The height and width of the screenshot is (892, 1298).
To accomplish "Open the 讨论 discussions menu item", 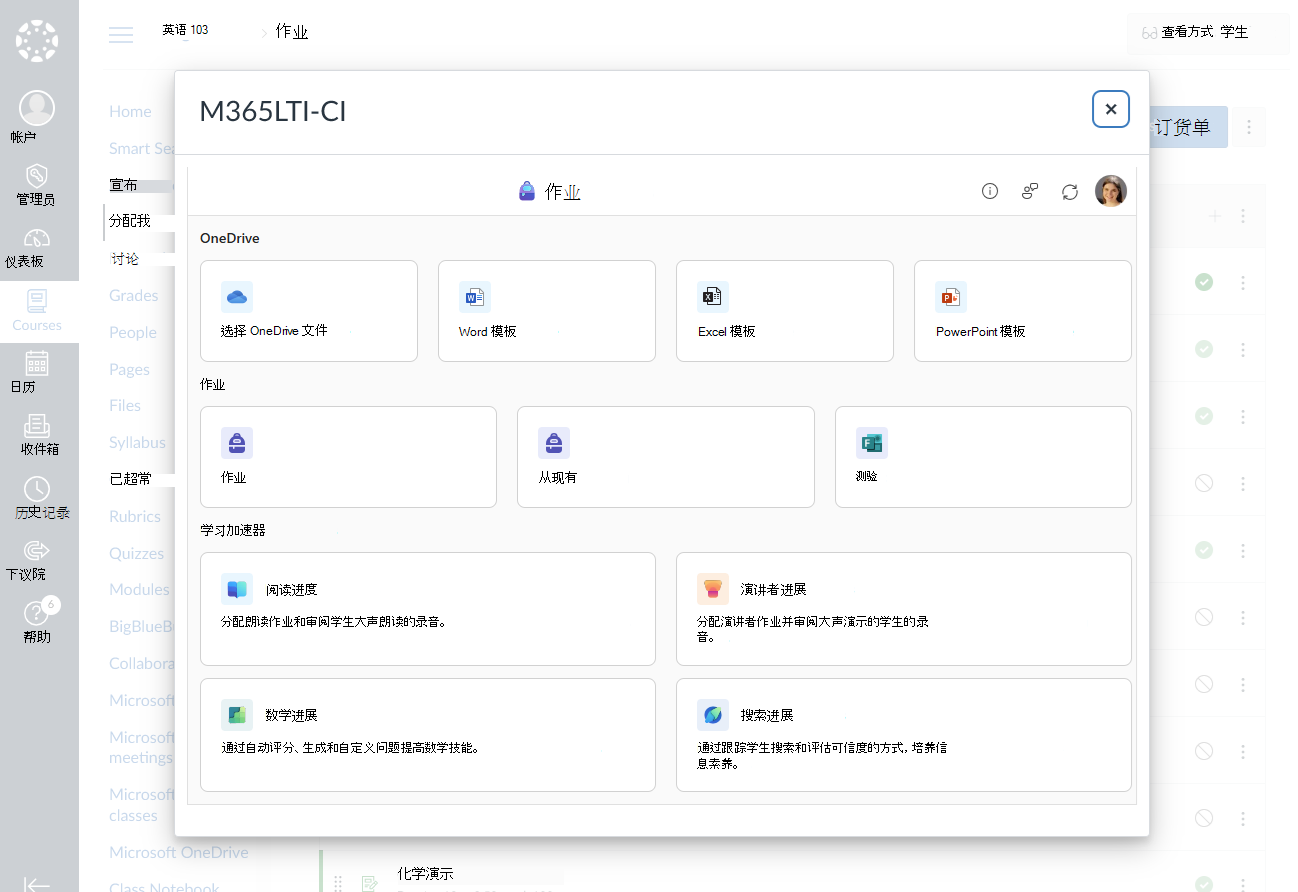I will [x=125, y=259].
